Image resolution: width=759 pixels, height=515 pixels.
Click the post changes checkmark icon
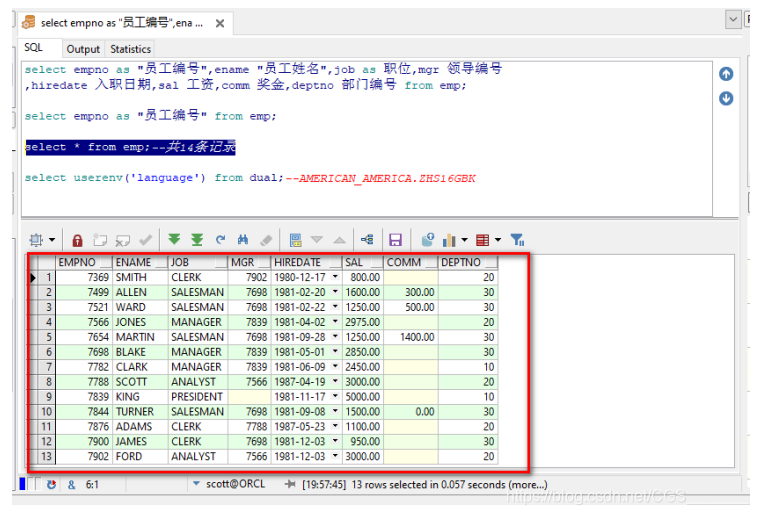[146, 240]
